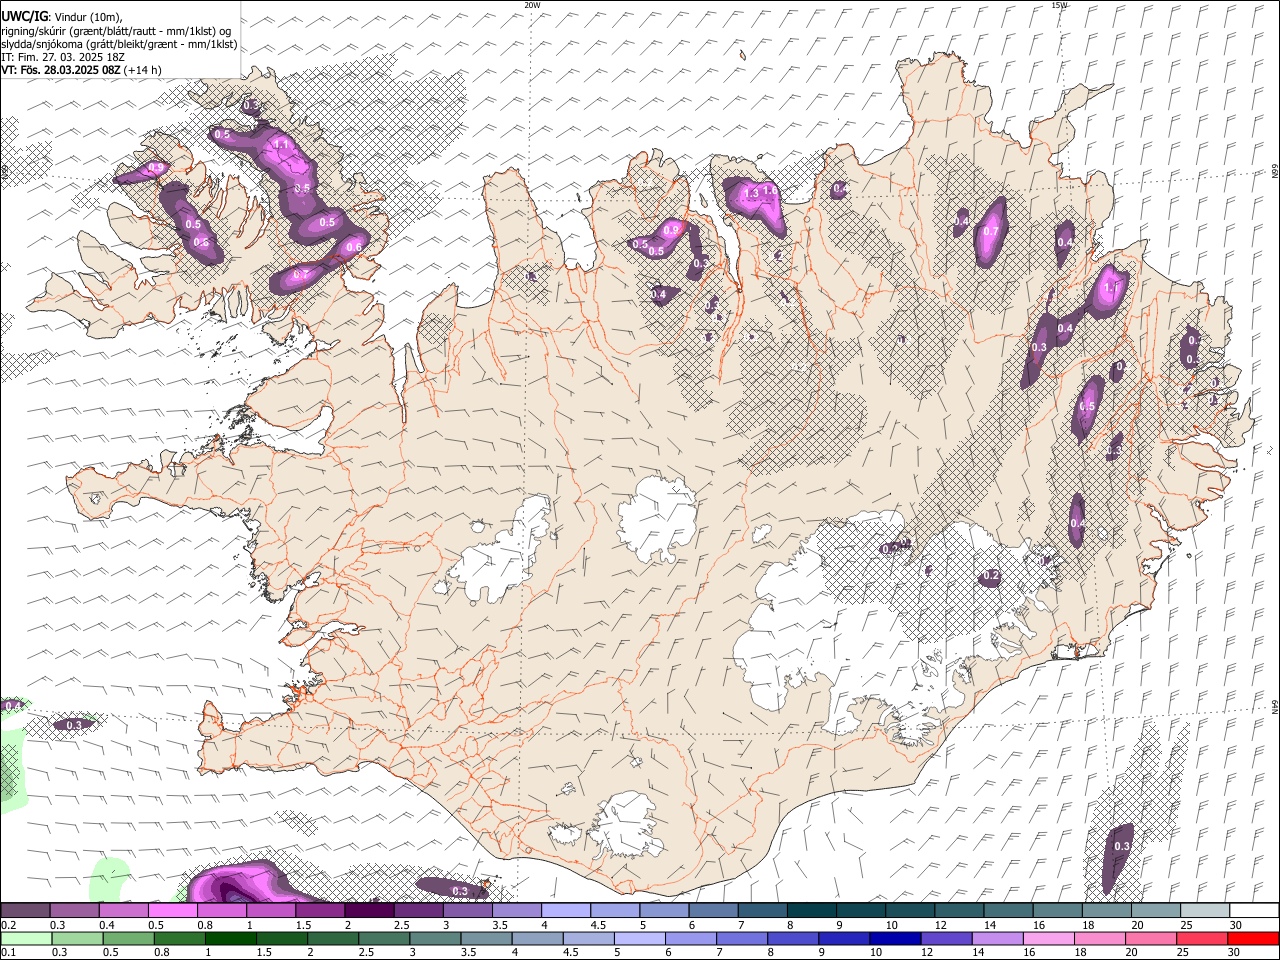The width and height of the screenshot is (1280, 960).
Task: Select the '0.3' value off the south coast
Action: (x=460, y=891)
